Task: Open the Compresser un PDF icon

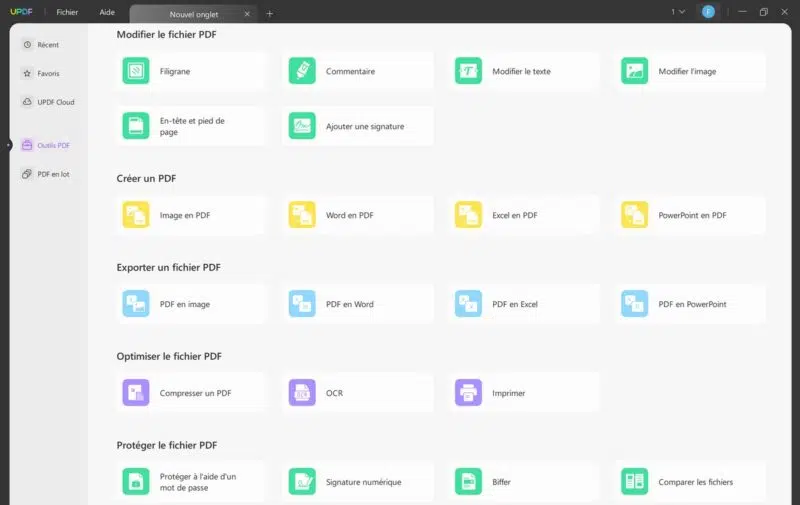Action: coord(136,393)
